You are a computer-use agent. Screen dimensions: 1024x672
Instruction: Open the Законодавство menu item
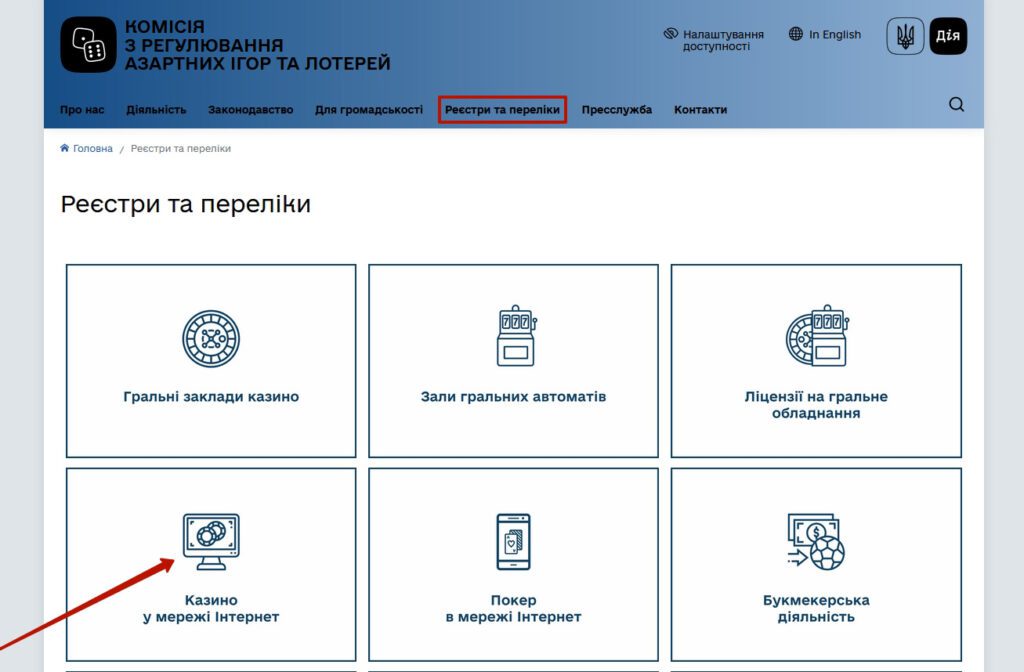coord(251,110)
